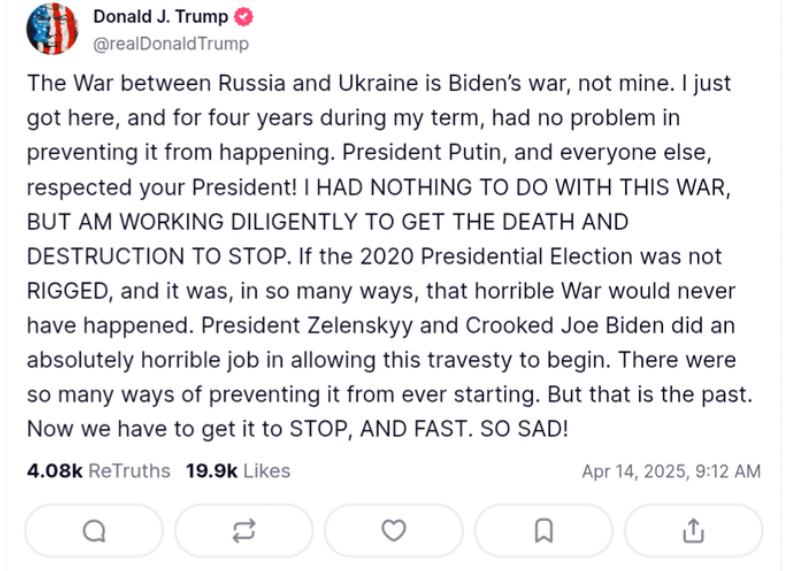Image resolution: width=801 pixels, height=571 pixels.
Task: Bookmark this post
Action: coord(543,531)
